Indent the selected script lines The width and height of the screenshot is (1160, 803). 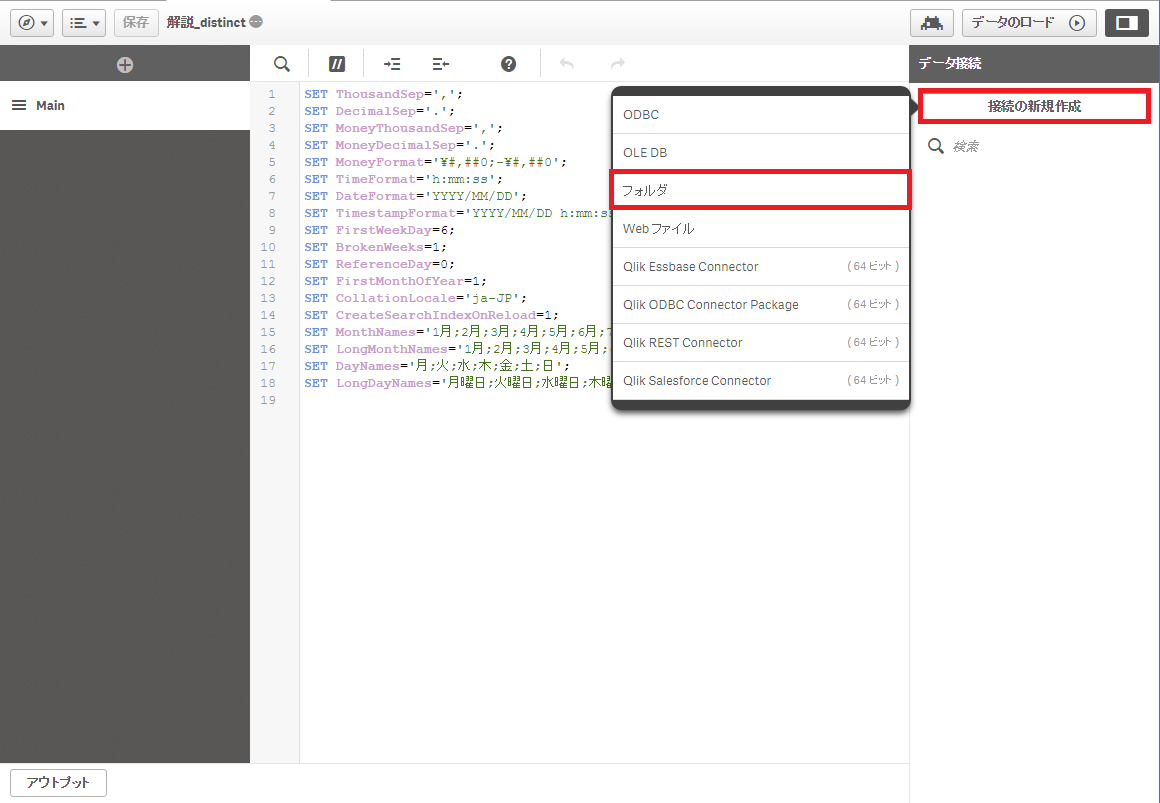point(392,64)
